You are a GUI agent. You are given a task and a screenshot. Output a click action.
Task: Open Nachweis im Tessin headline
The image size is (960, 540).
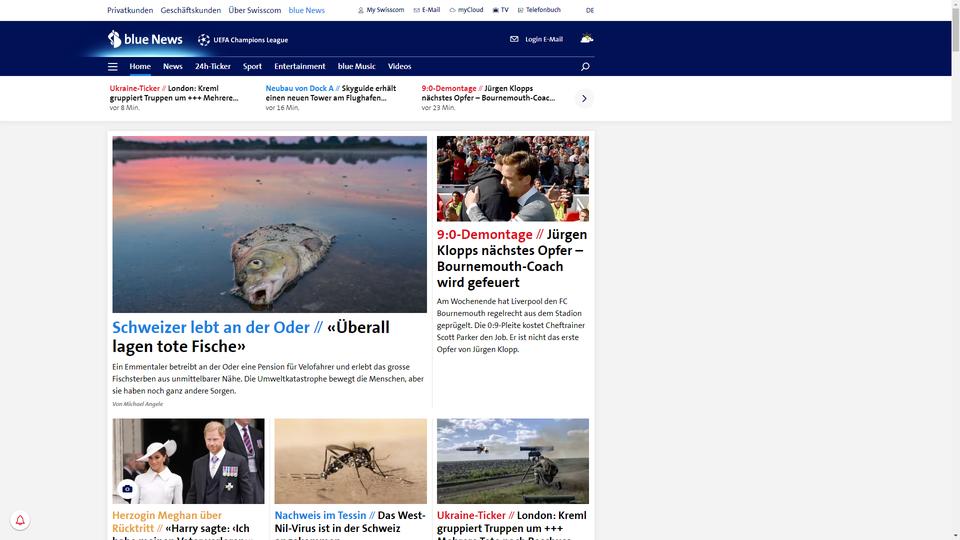point(350,525)
